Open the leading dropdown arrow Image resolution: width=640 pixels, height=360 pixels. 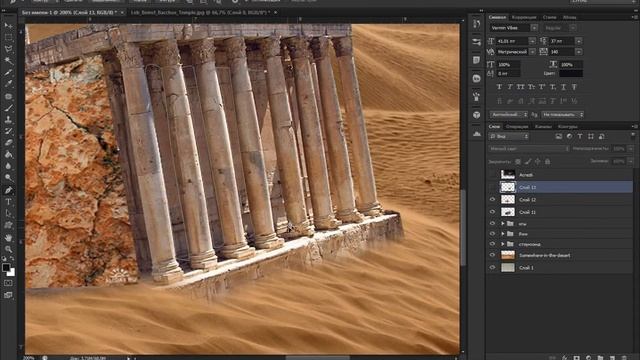tap(578, 41)
